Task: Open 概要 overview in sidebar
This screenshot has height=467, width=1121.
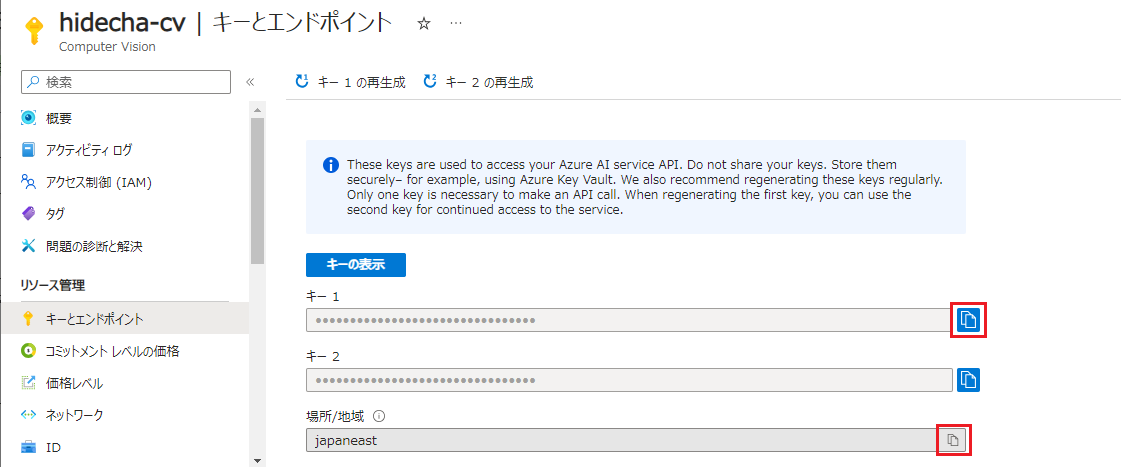Action: [x=59, y=118]
